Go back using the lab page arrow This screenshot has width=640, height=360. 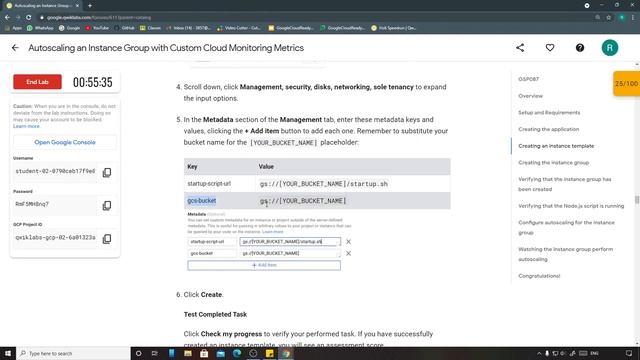15,48
